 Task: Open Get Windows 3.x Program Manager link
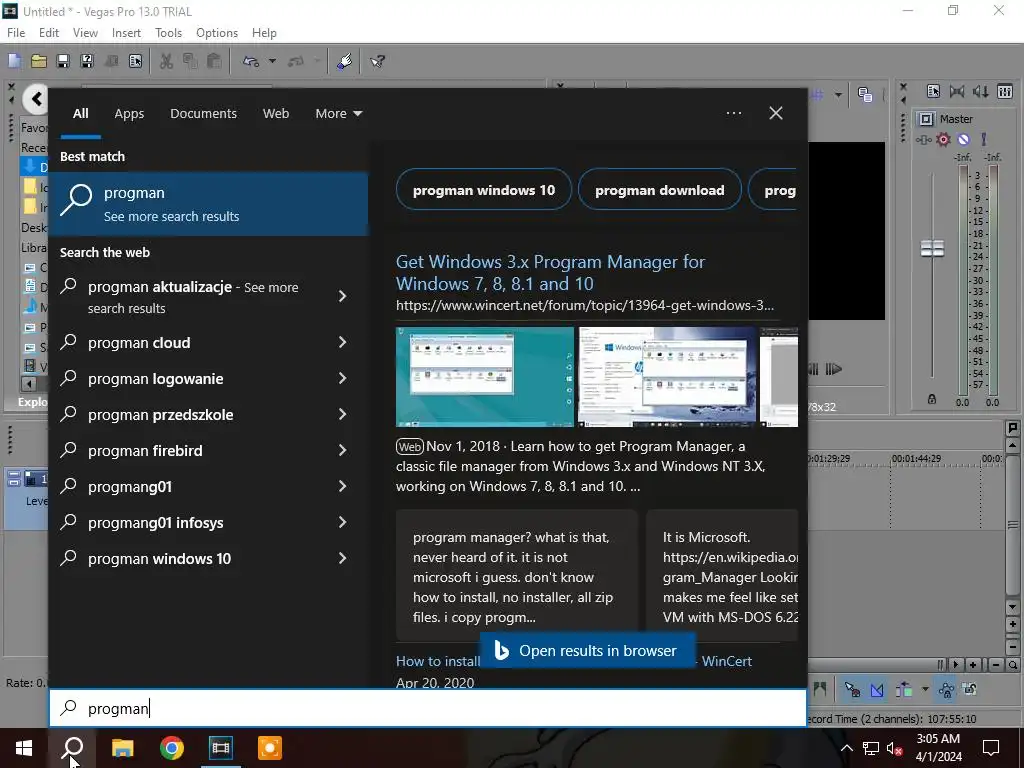coord(550,272)
